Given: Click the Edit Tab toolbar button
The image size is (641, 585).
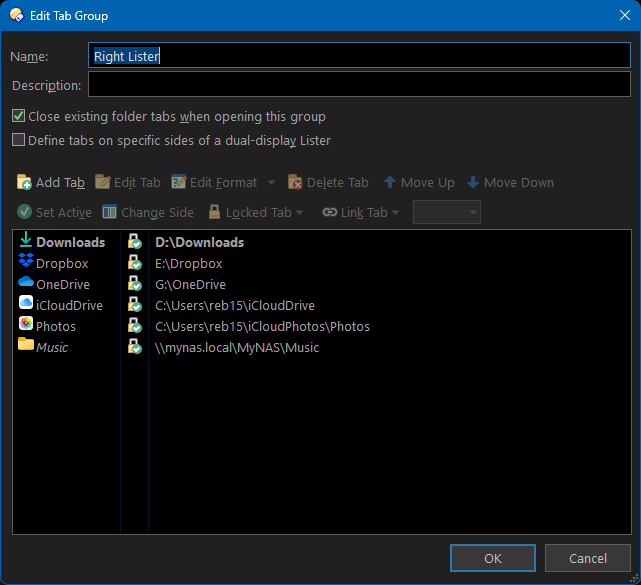Looking at the screenshot, I should click(128, 182).
